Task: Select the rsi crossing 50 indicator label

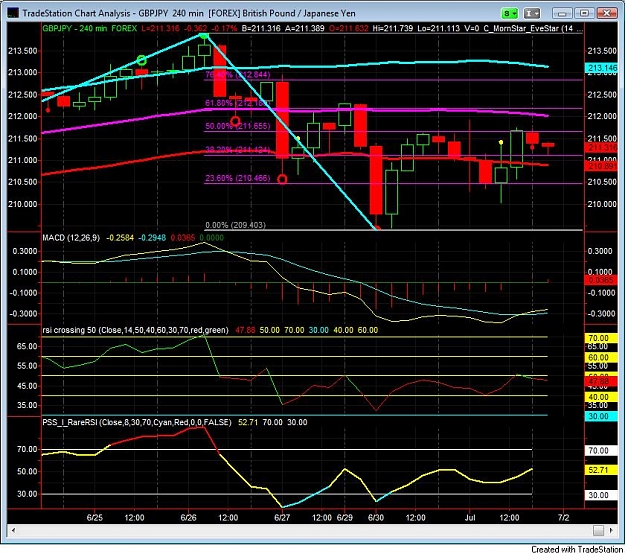Action: coord(135,330)
